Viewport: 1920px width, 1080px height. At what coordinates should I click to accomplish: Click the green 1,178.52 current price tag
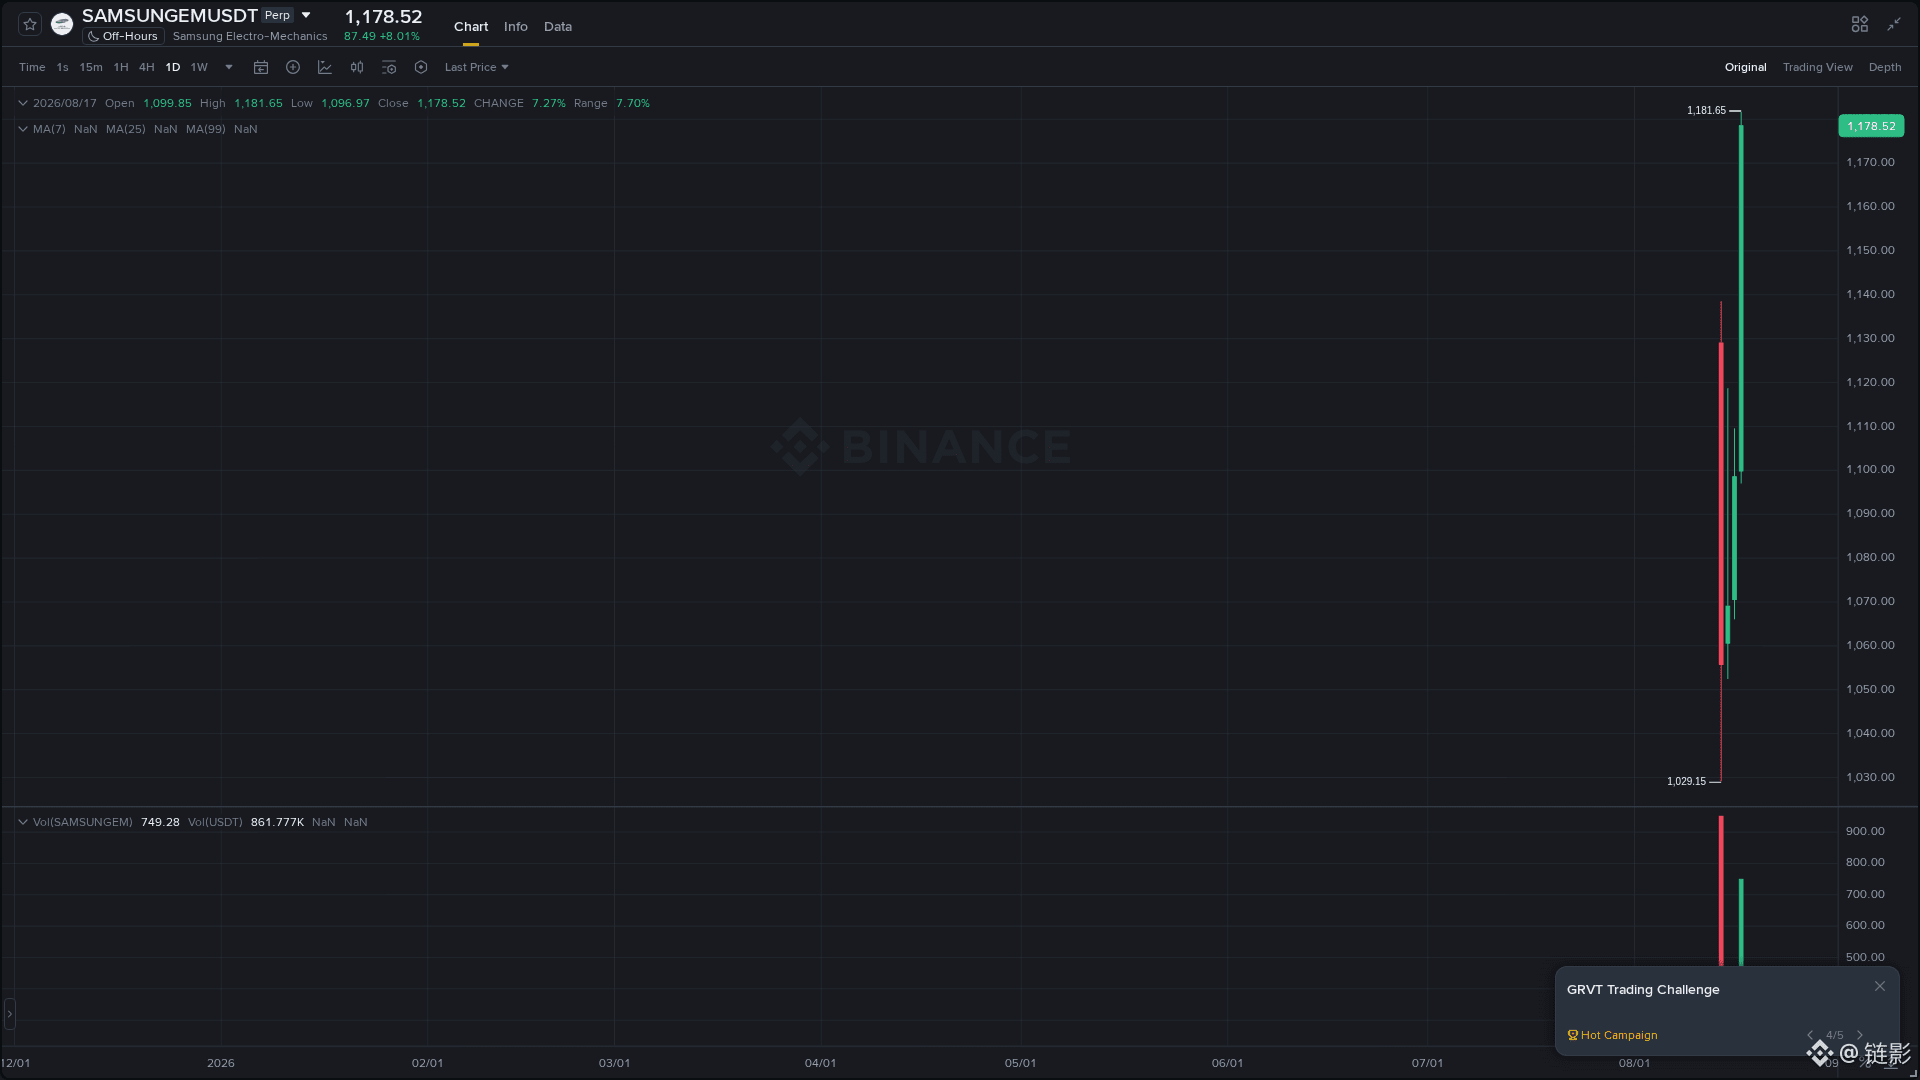coord(1871,126)
